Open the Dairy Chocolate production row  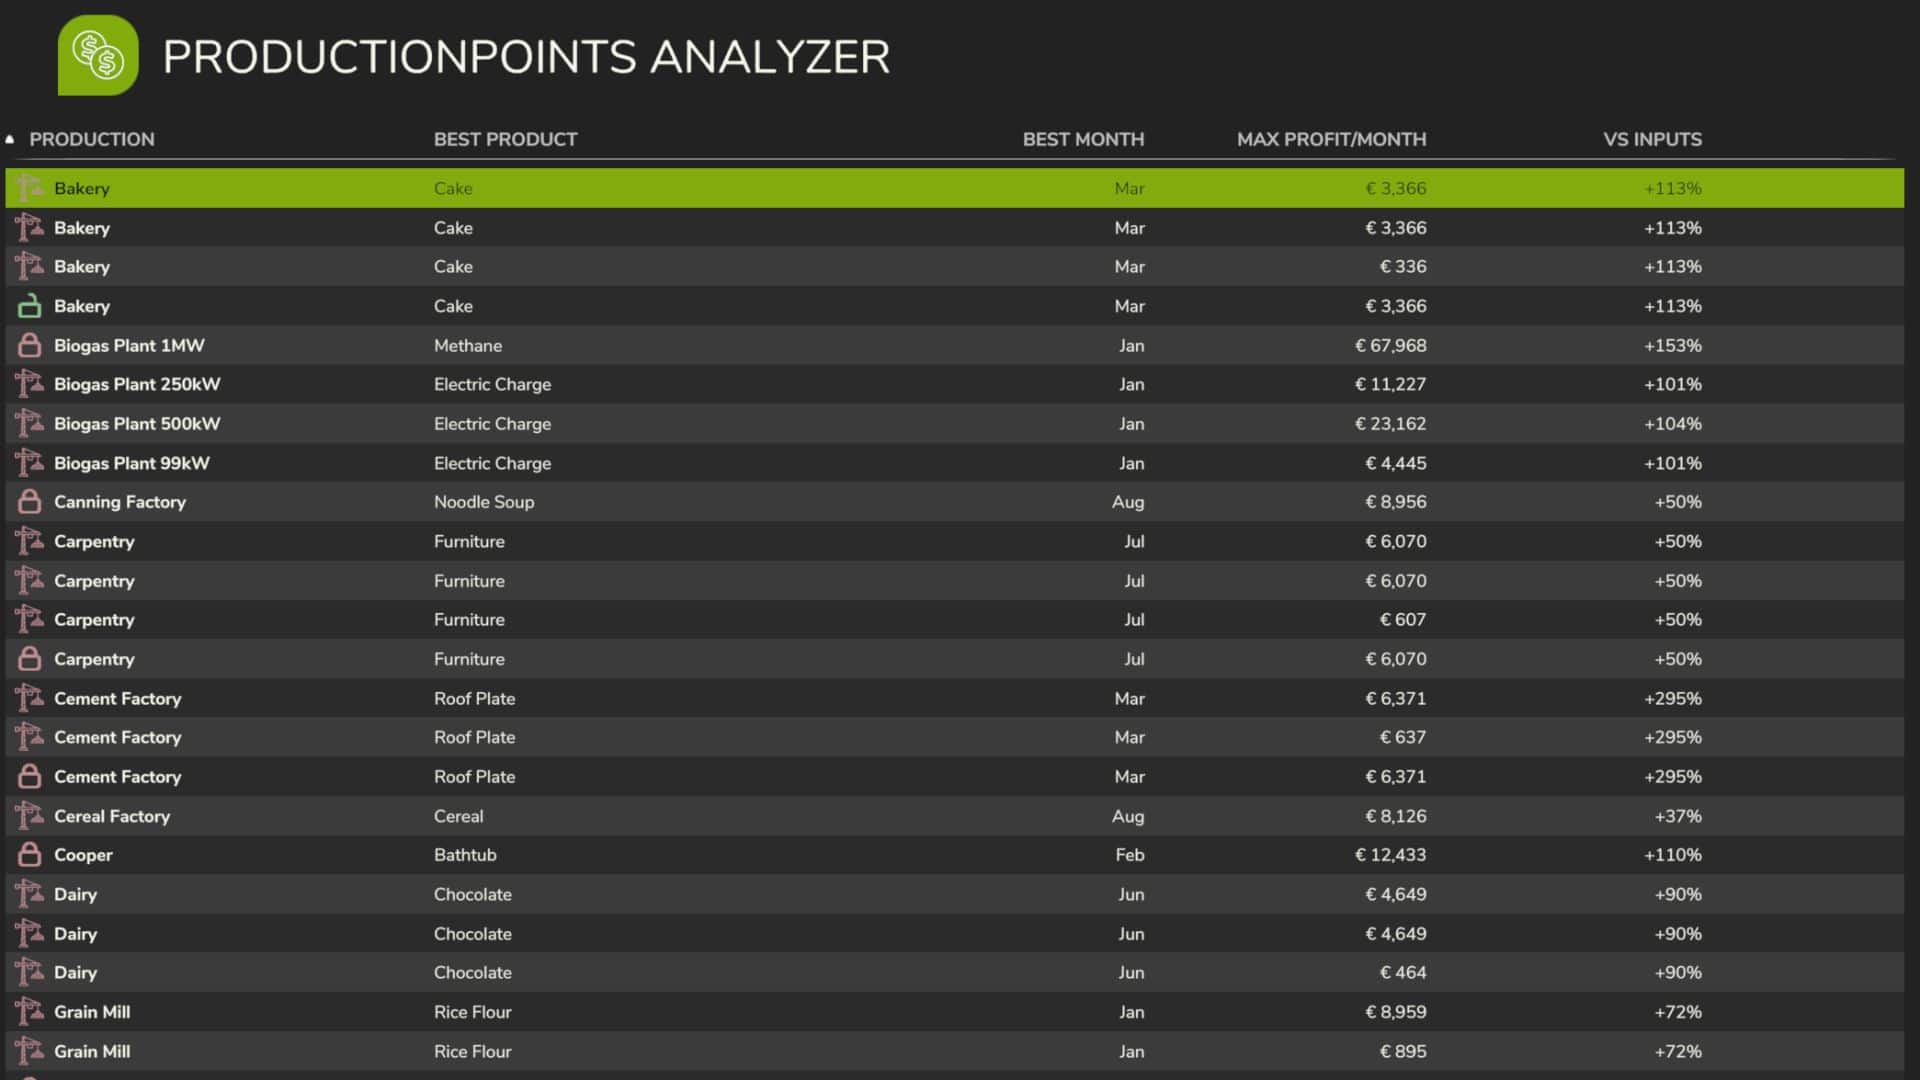click(x=700, y=894)
